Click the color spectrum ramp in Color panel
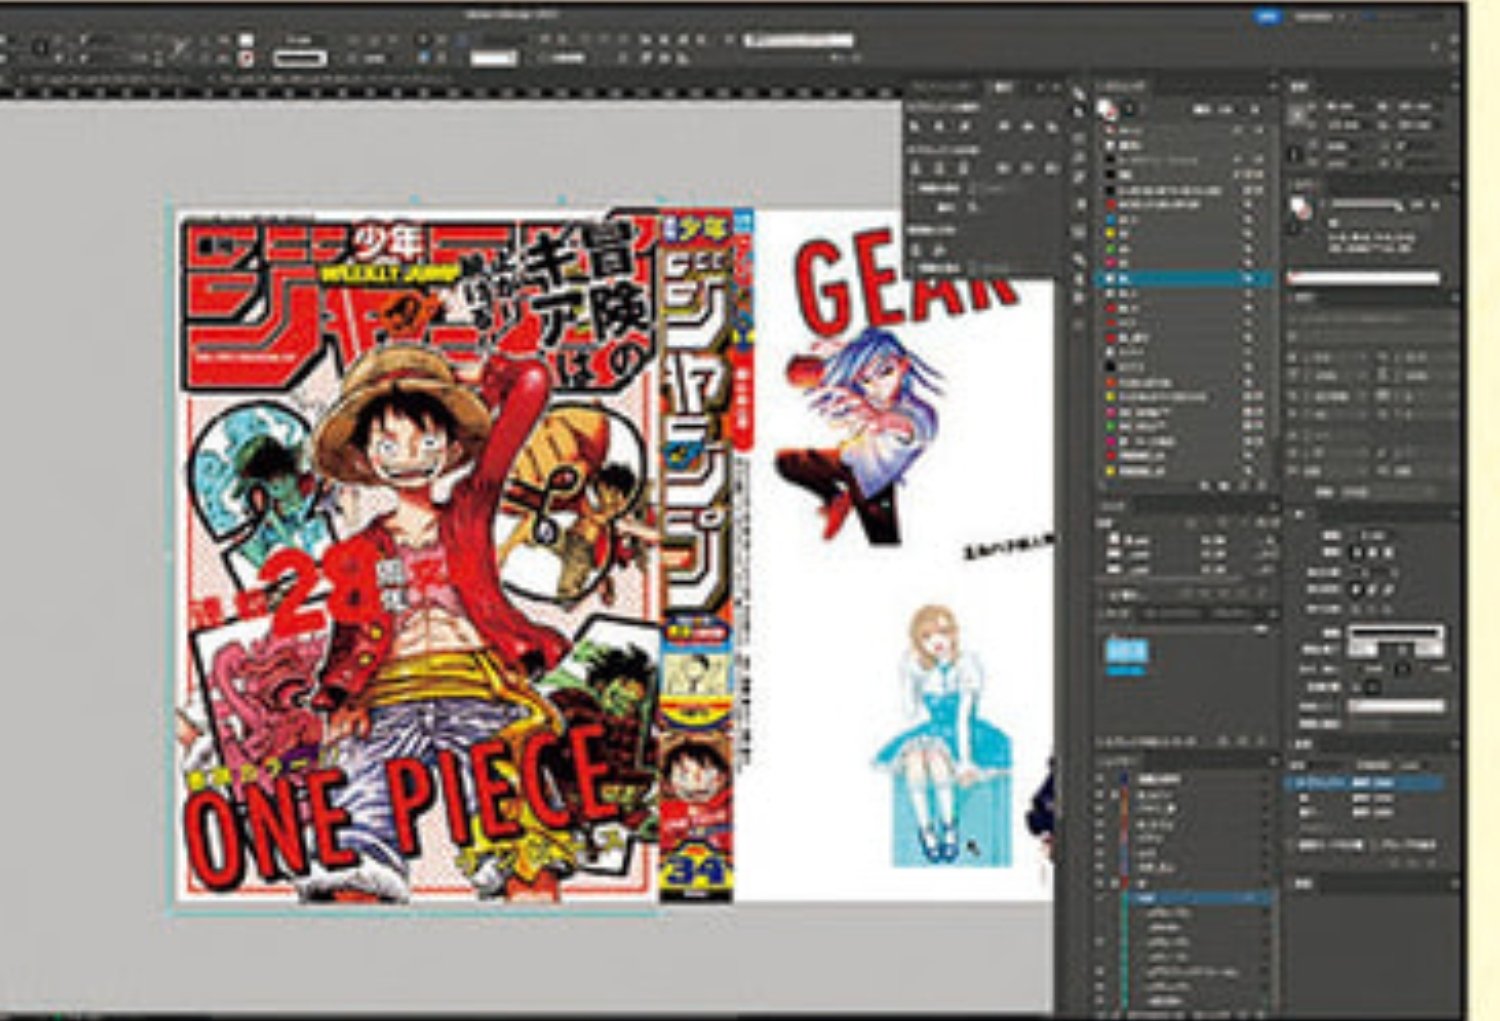 (x=1364, y=277)
